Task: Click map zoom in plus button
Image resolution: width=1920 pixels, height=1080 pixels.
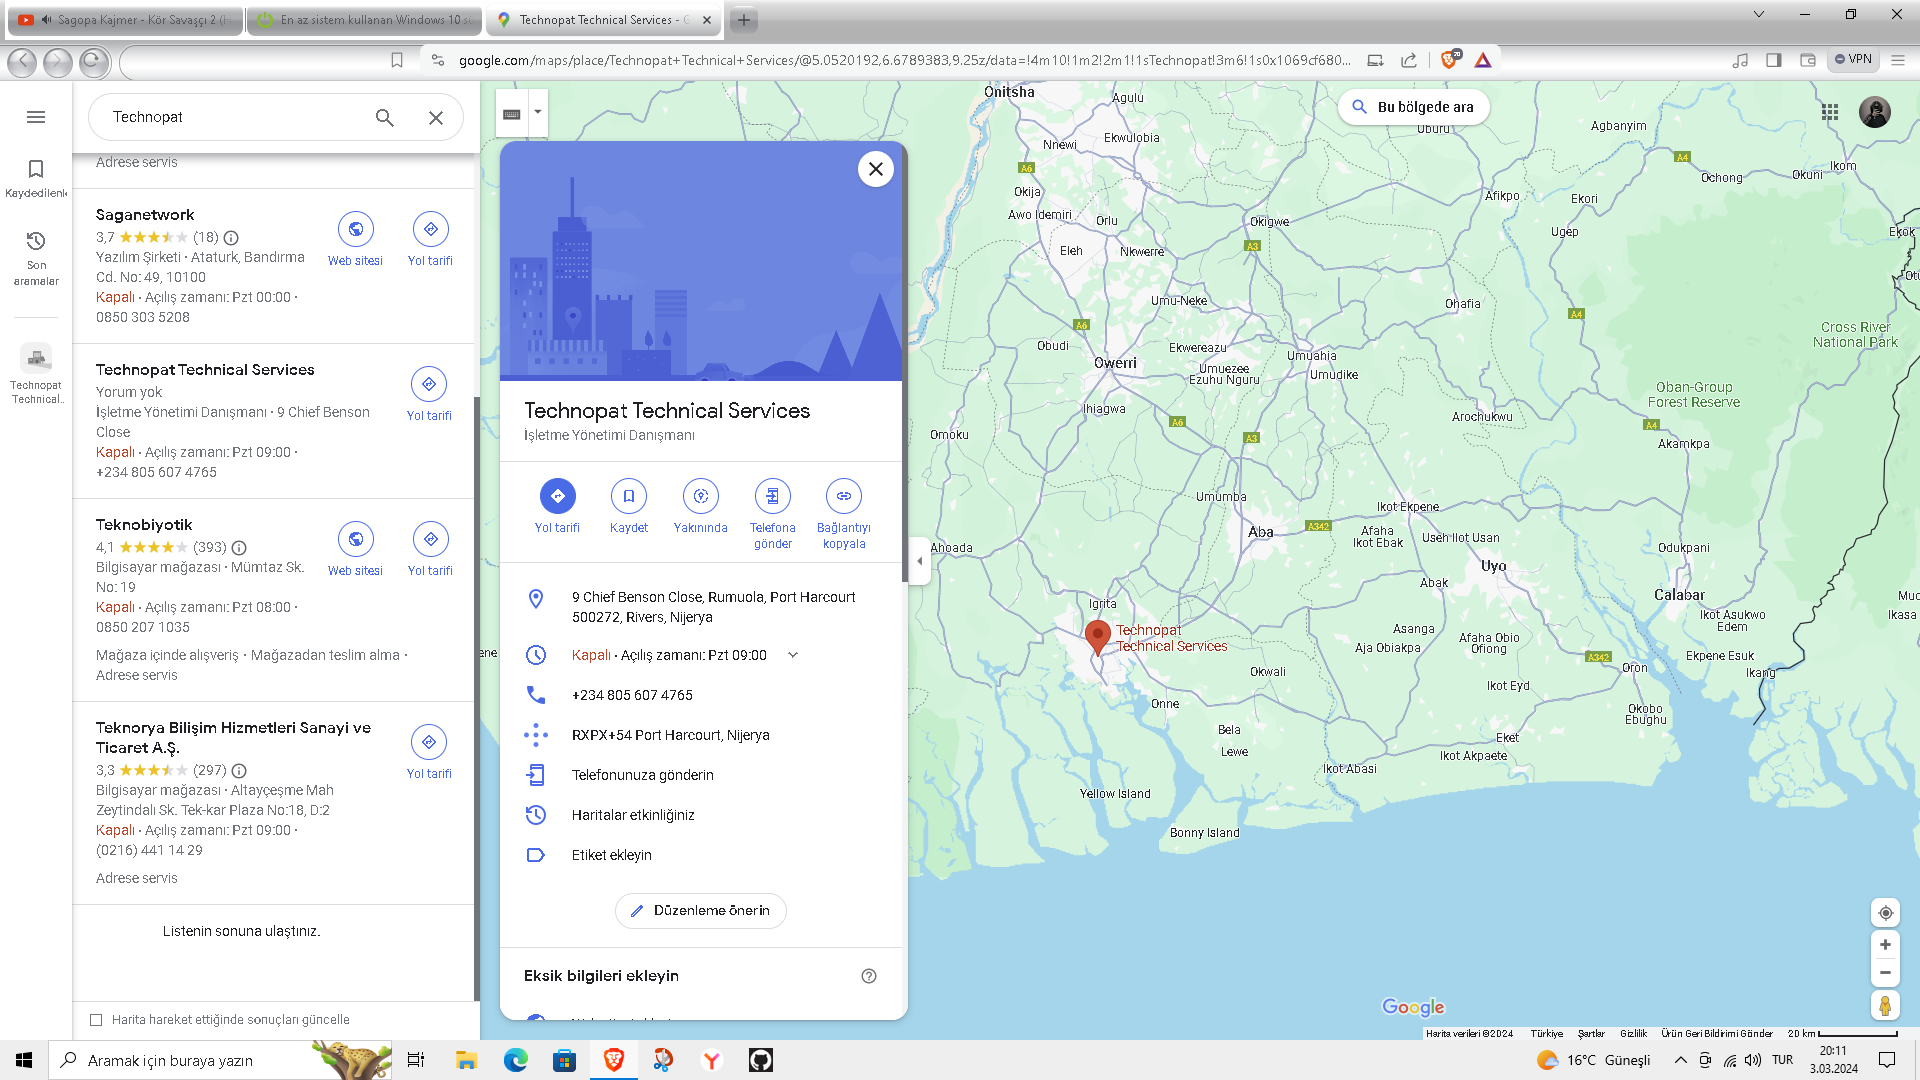Action: (1885, 945)
